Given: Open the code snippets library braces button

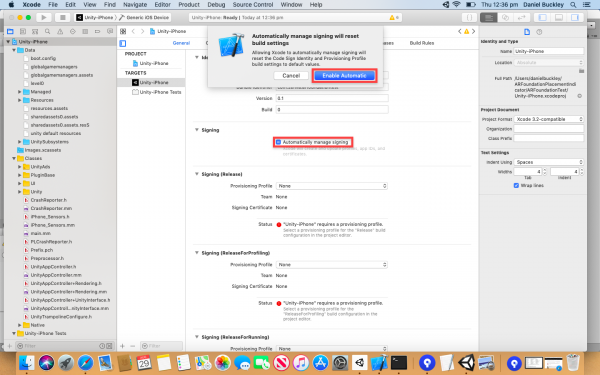Looking at the screenshot, I should pos(469,17).
